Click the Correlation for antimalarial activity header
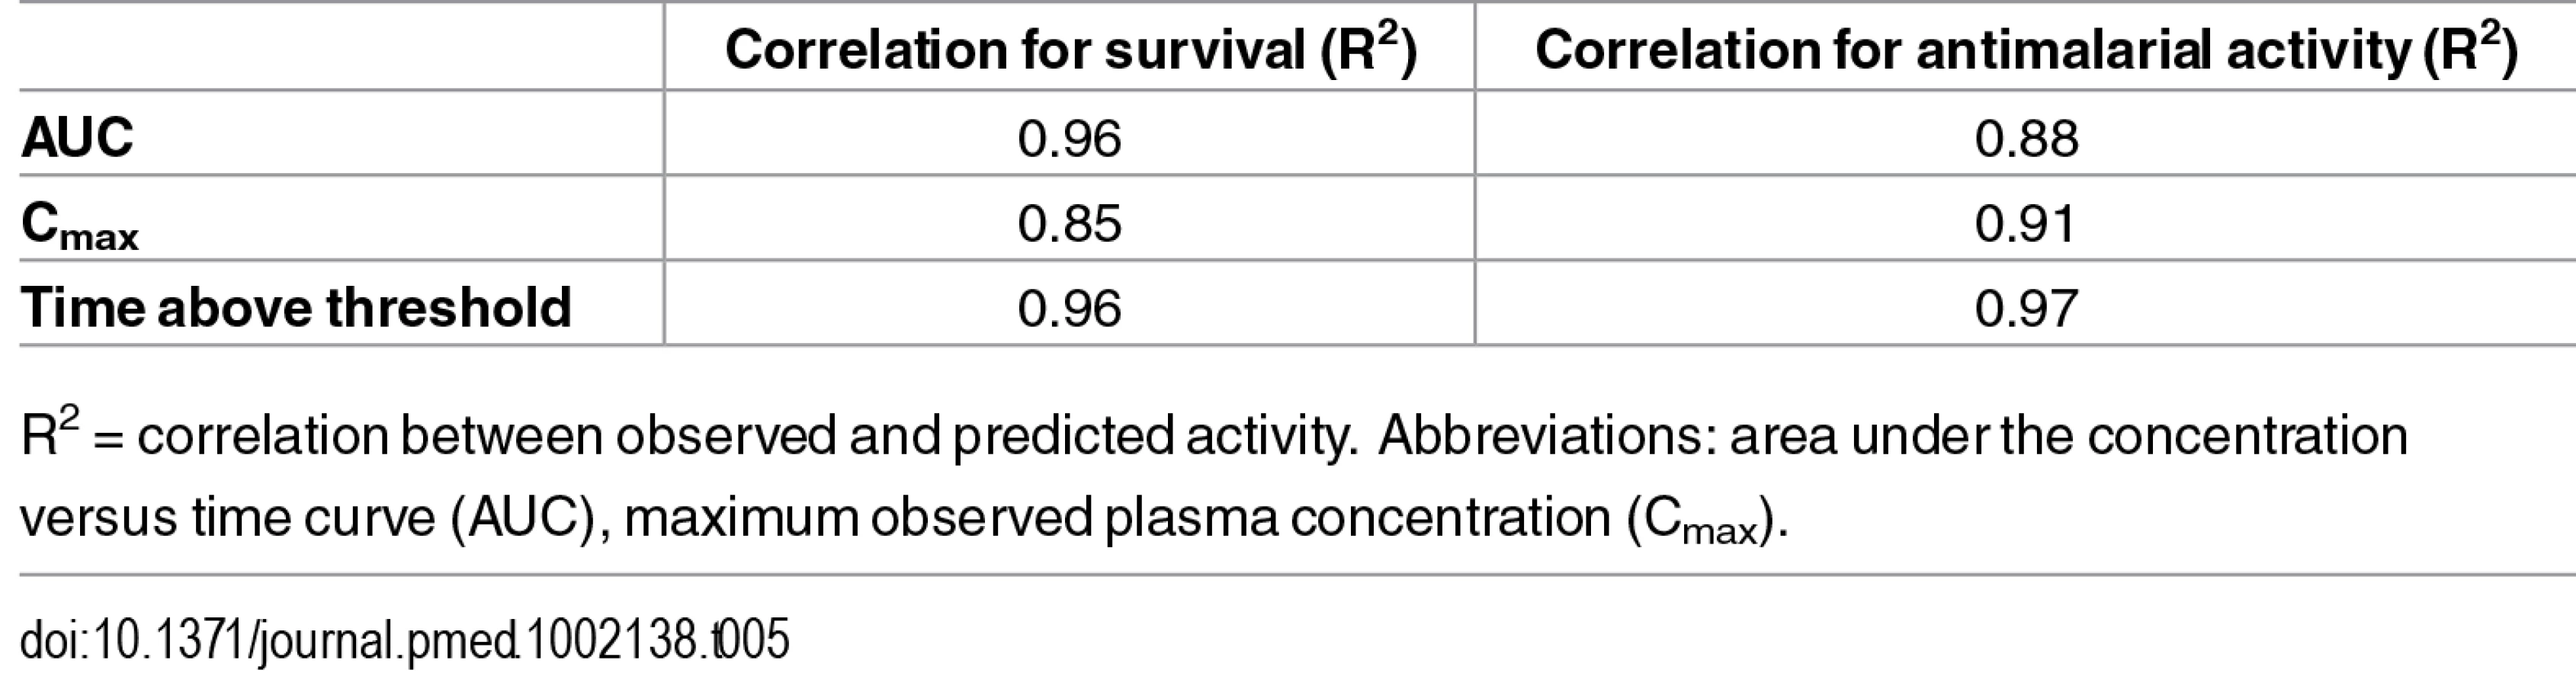2576x686 pixels. click(x=2026, y=49)
